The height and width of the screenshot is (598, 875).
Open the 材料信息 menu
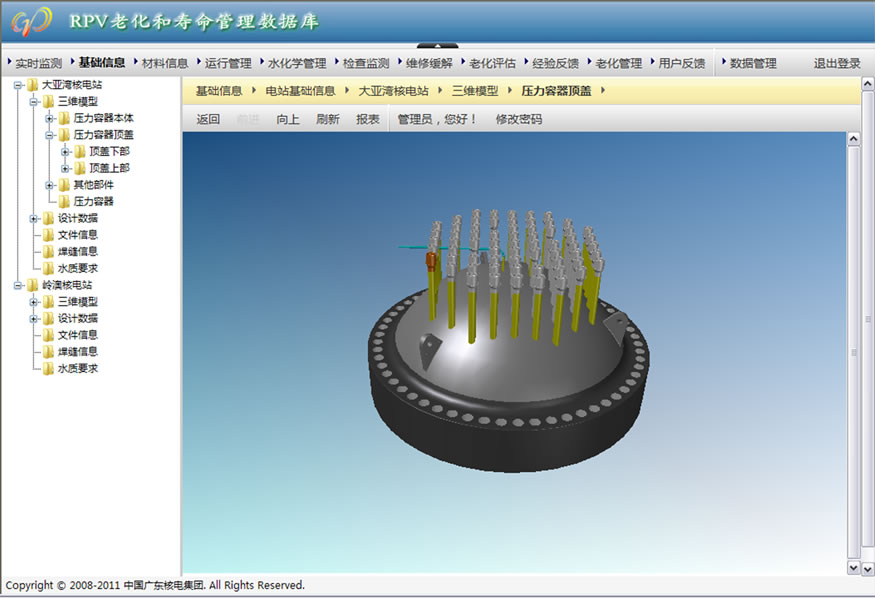164,63
